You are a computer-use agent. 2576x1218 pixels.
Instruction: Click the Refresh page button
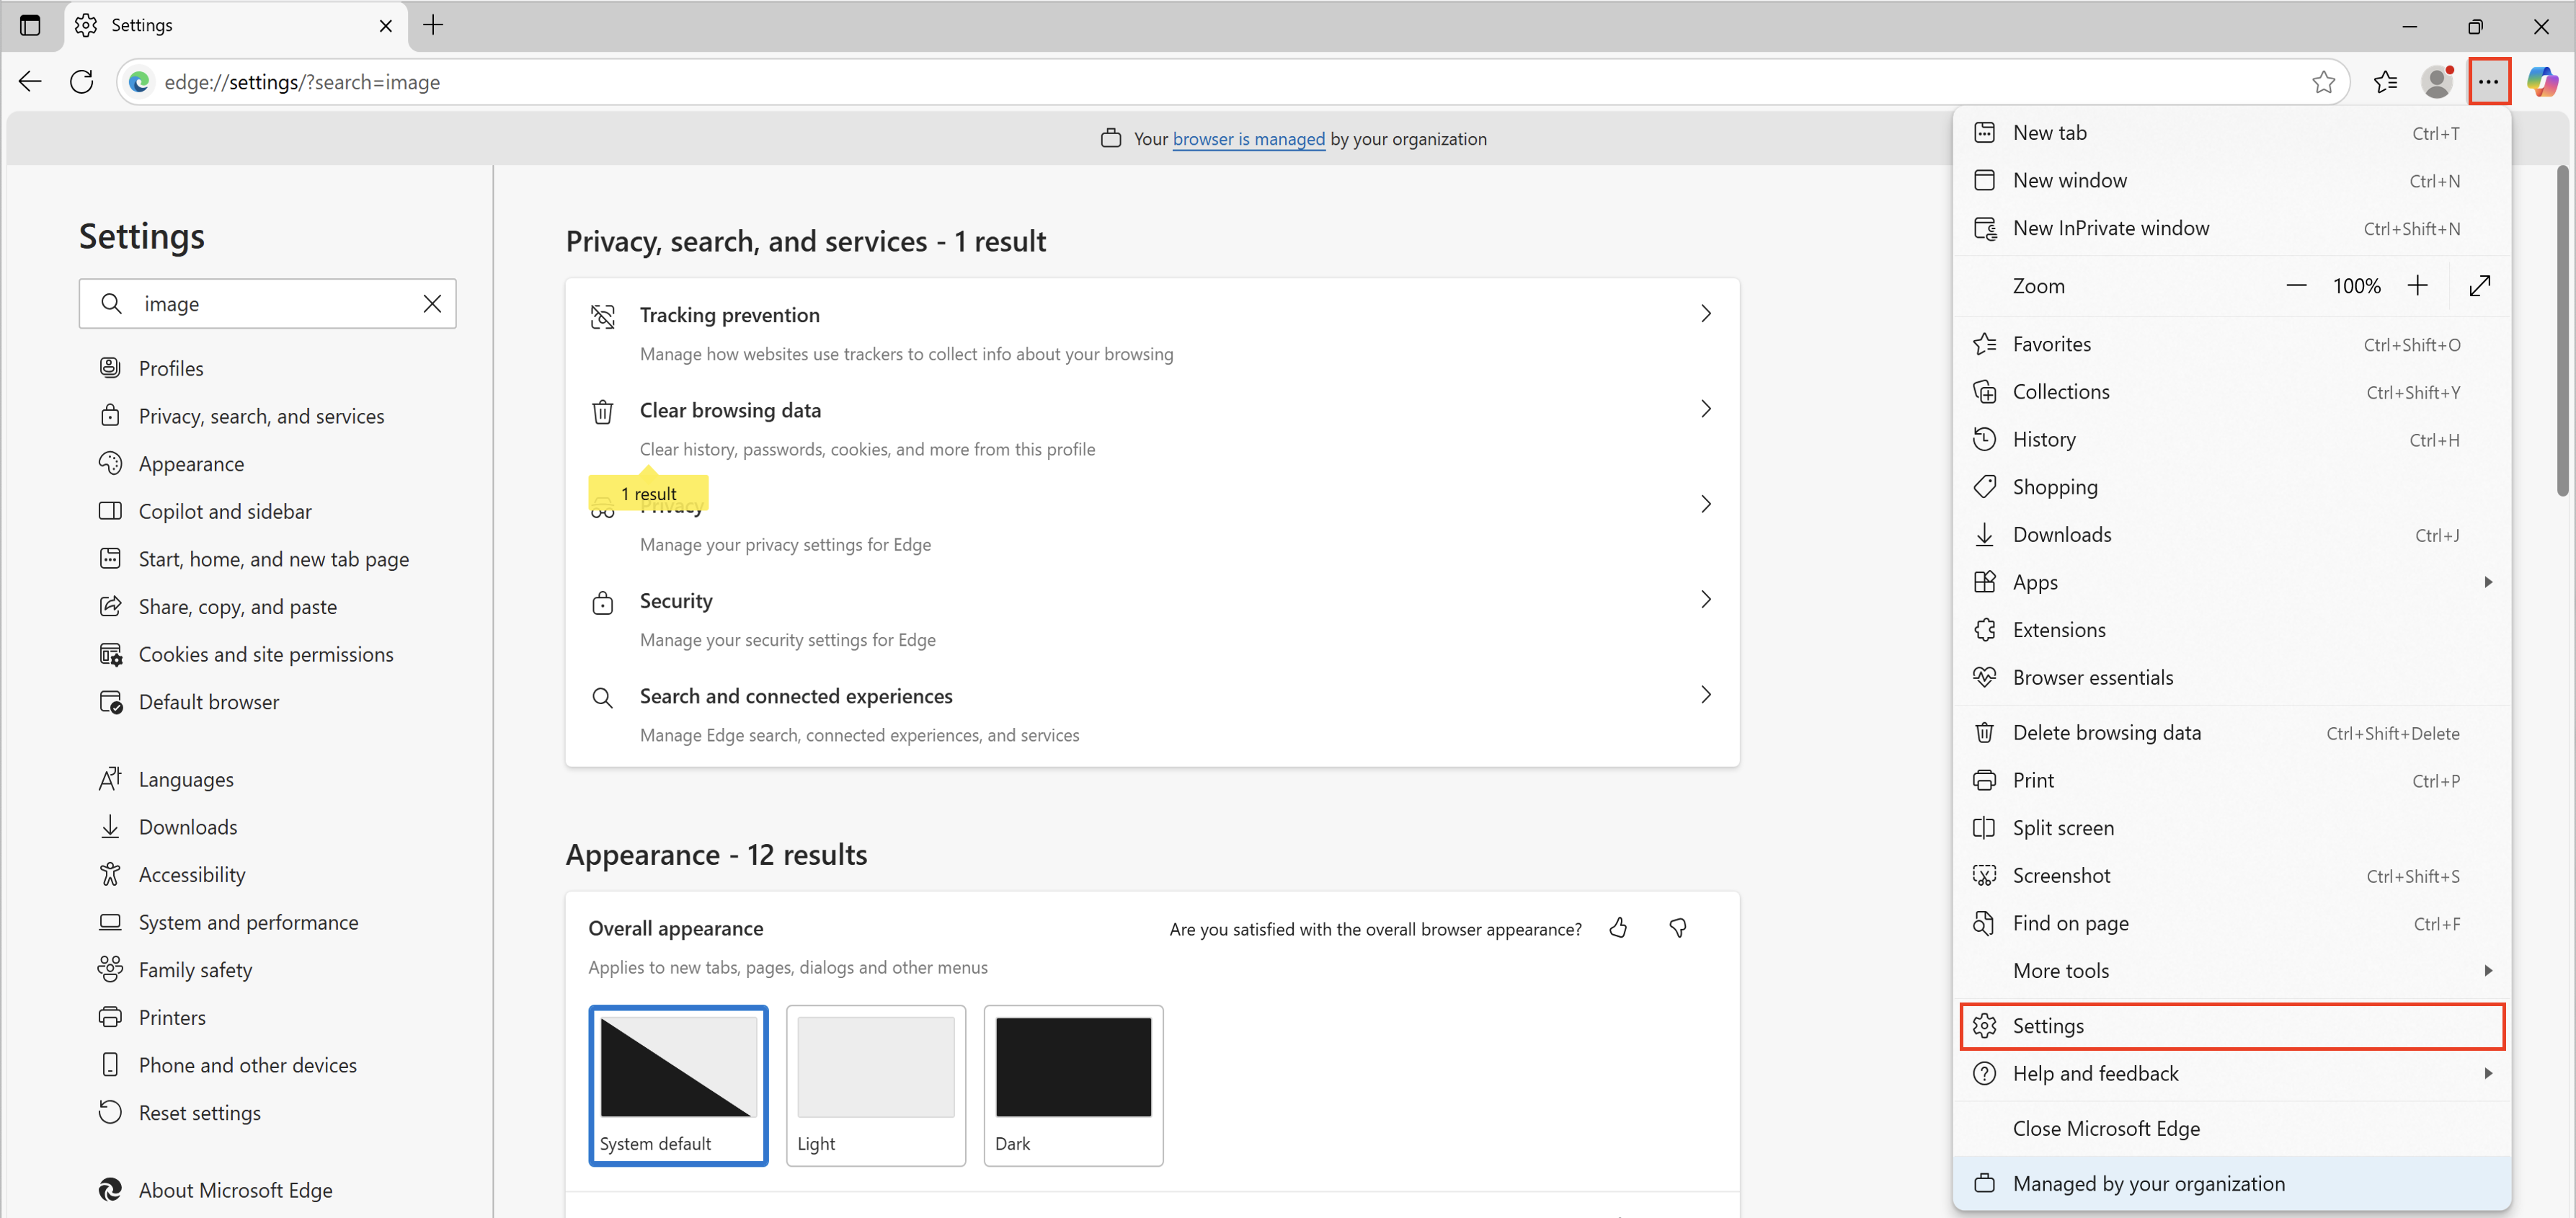tap(82, 82)
